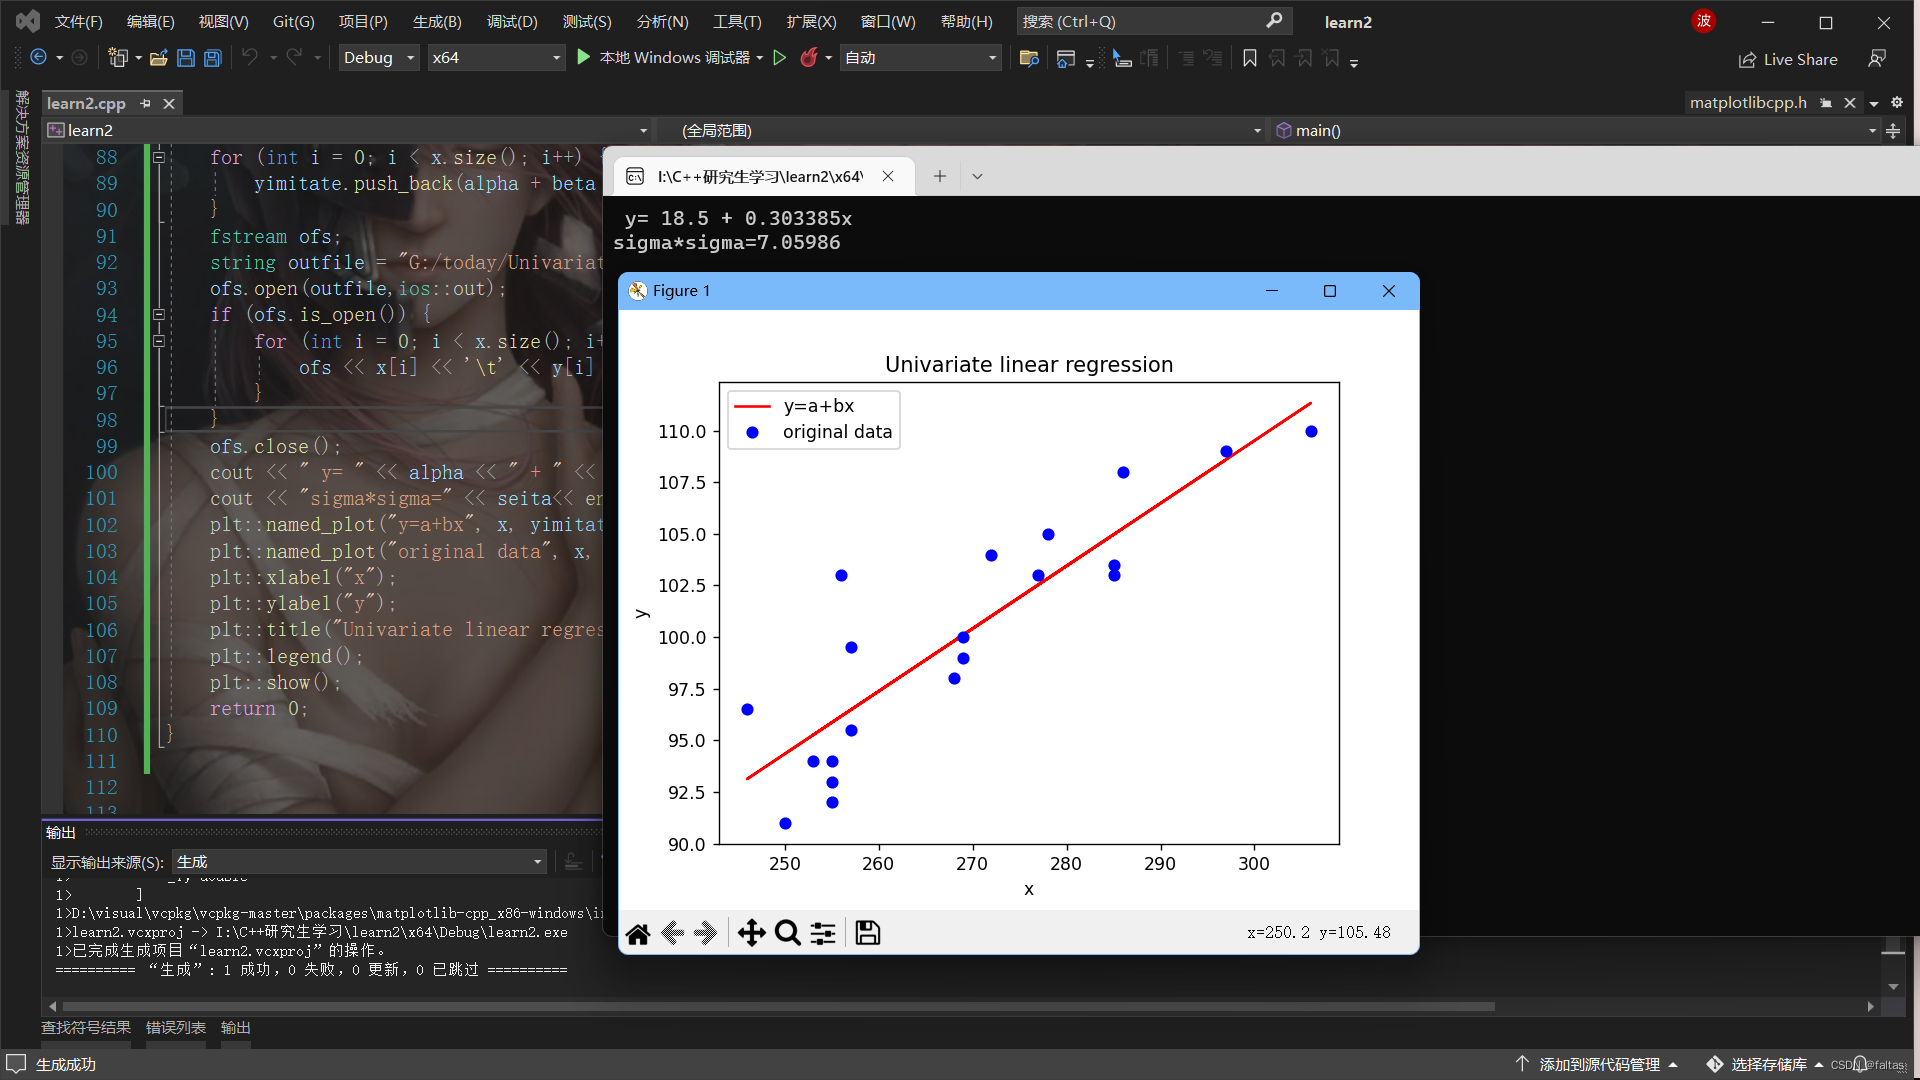
Task: Open the Git(G) menu
Action: (293, 21)
